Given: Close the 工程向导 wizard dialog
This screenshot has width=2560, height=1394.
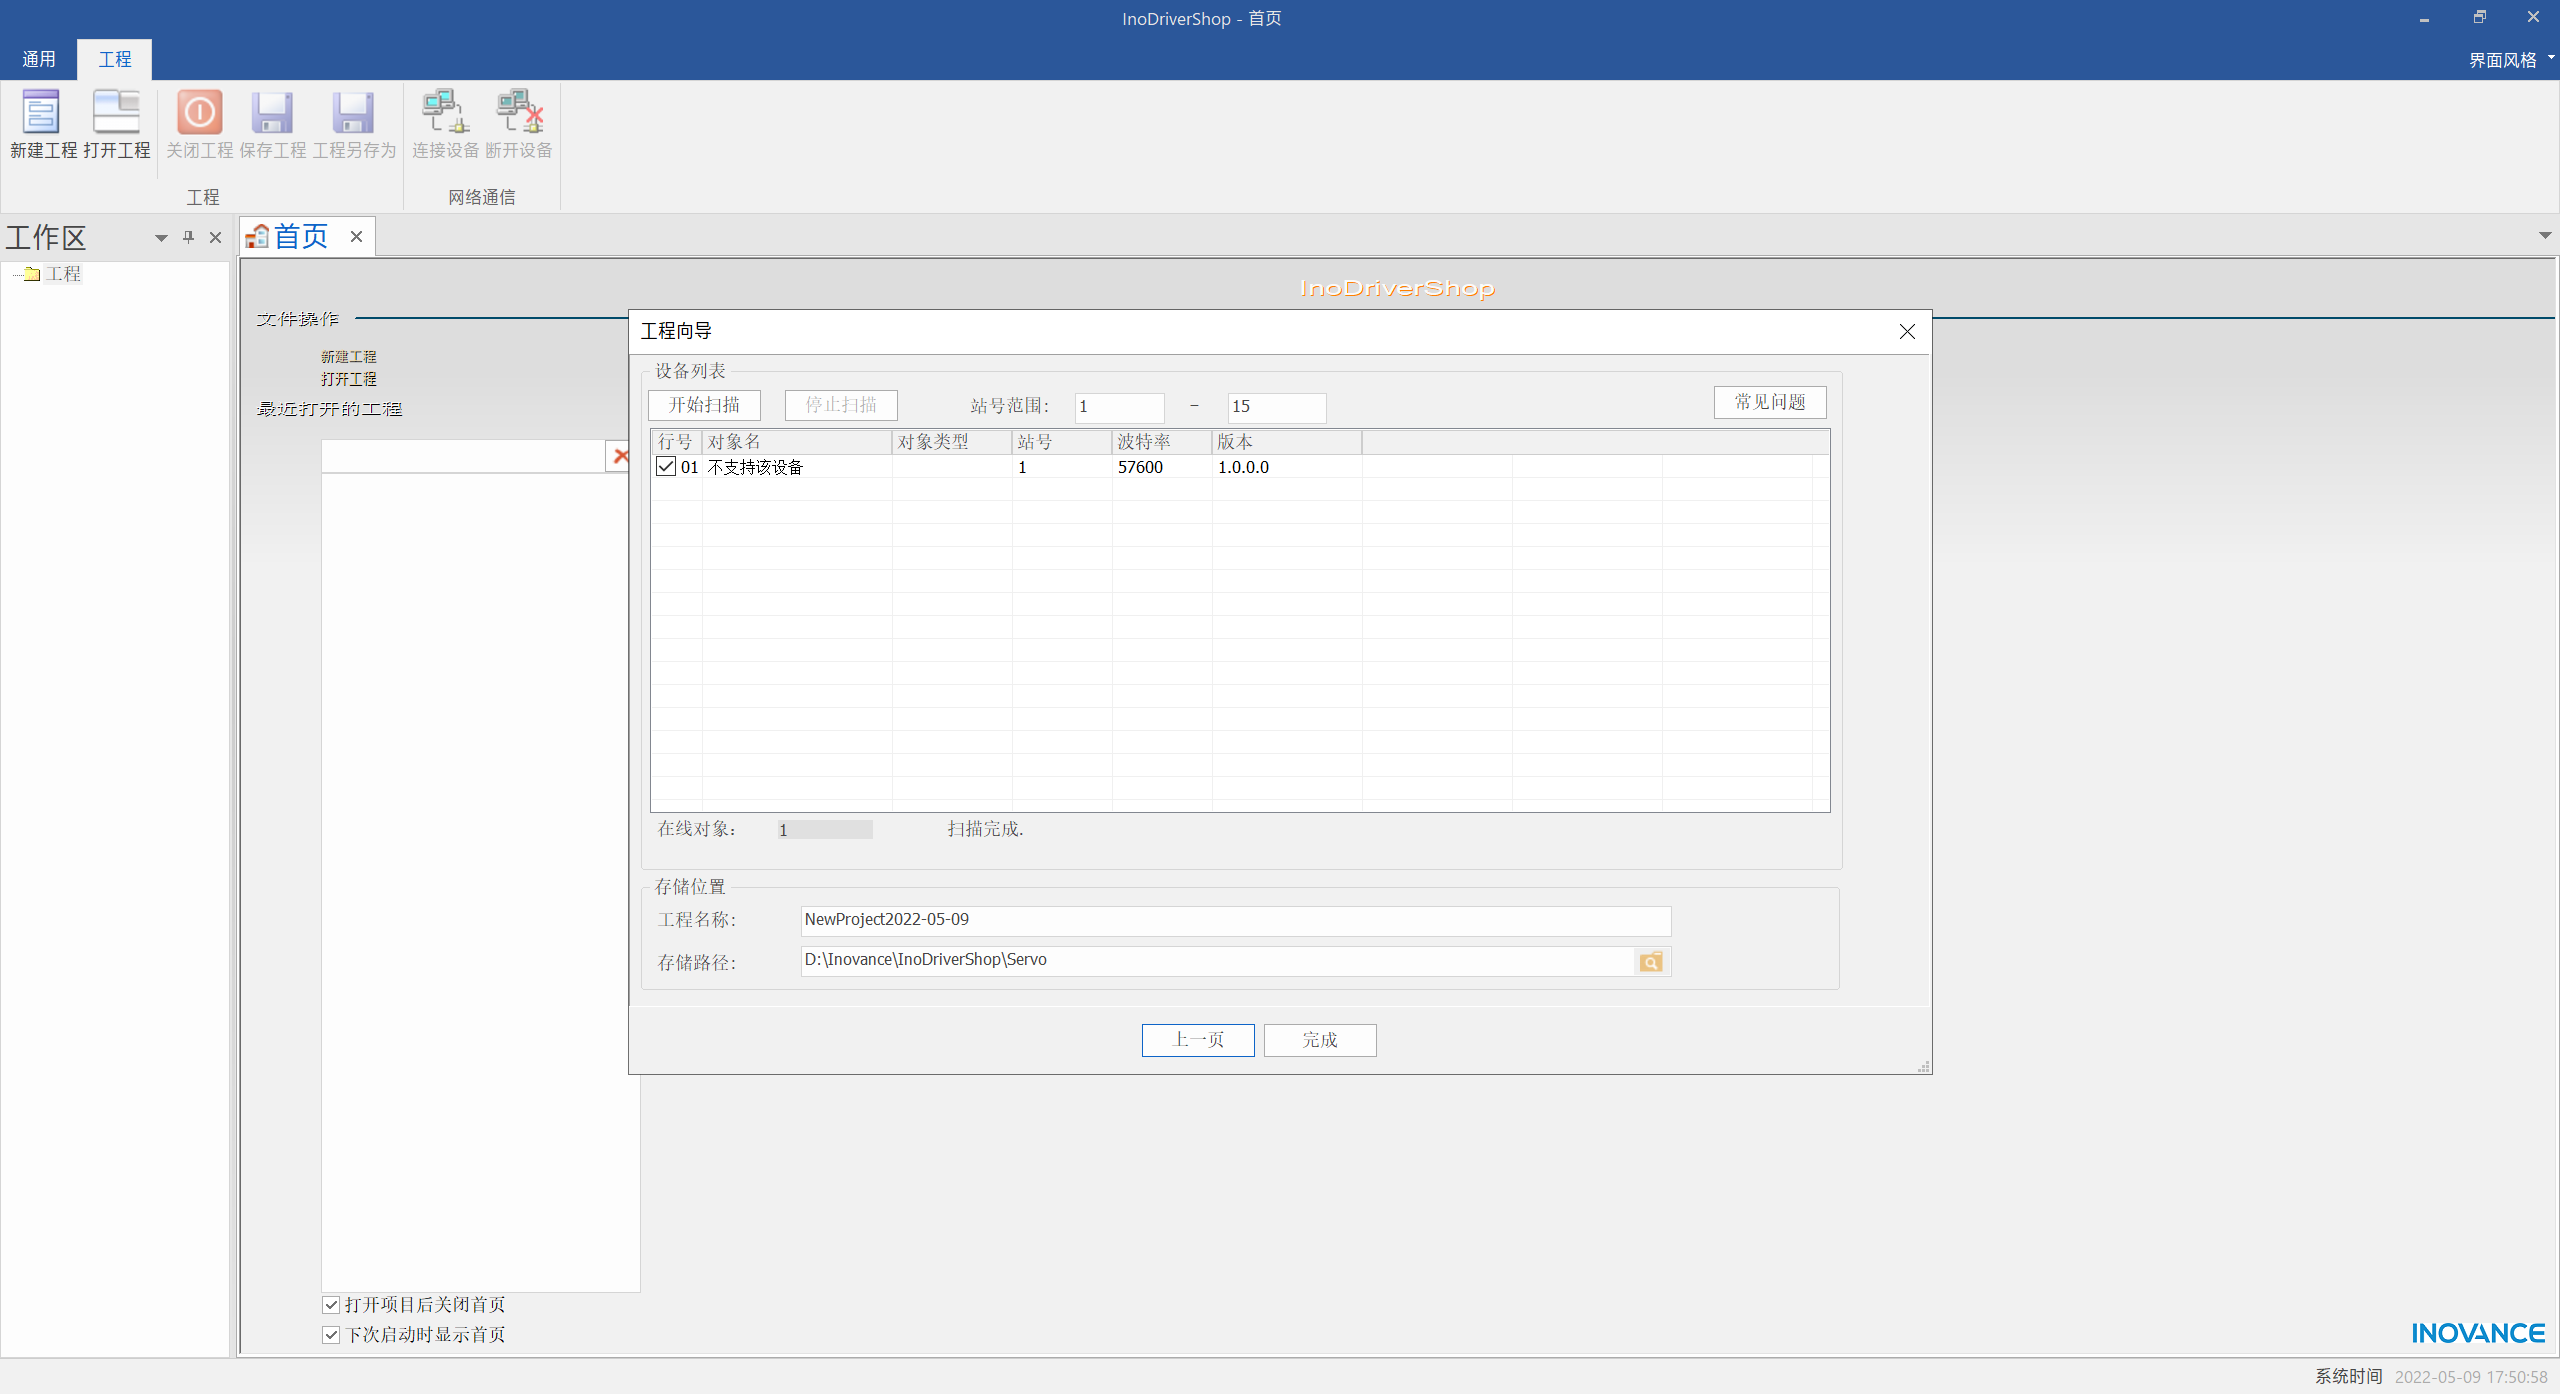Looking at the screenshot, I should pyautogui.click(x=1907, y=332).
